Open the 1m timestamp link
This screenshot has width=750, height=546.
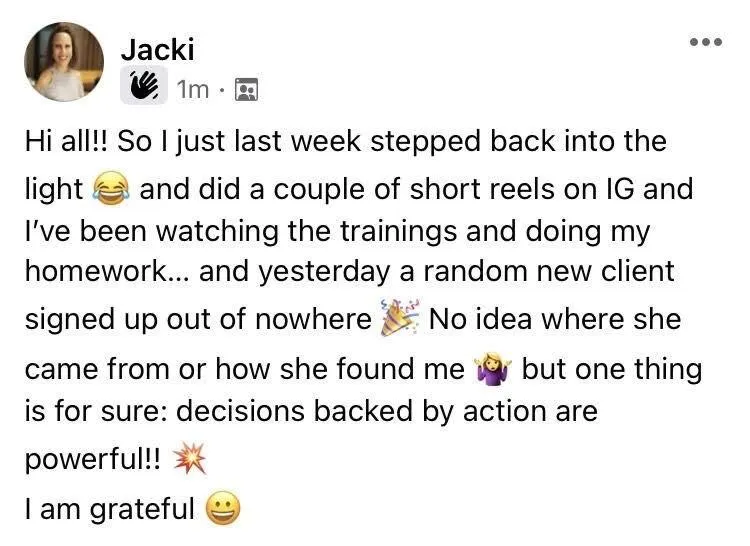tap(193, 89)
